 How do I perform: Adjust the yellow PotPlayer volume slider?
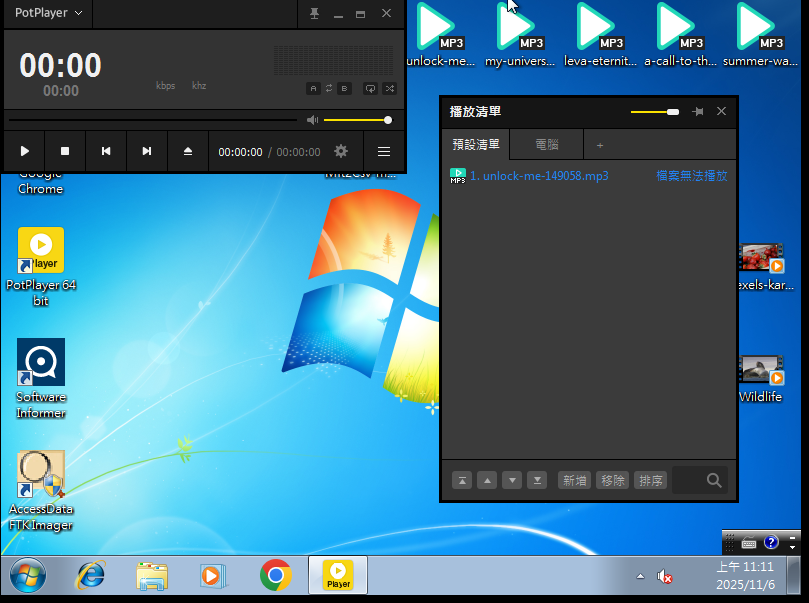coord(357,120)
